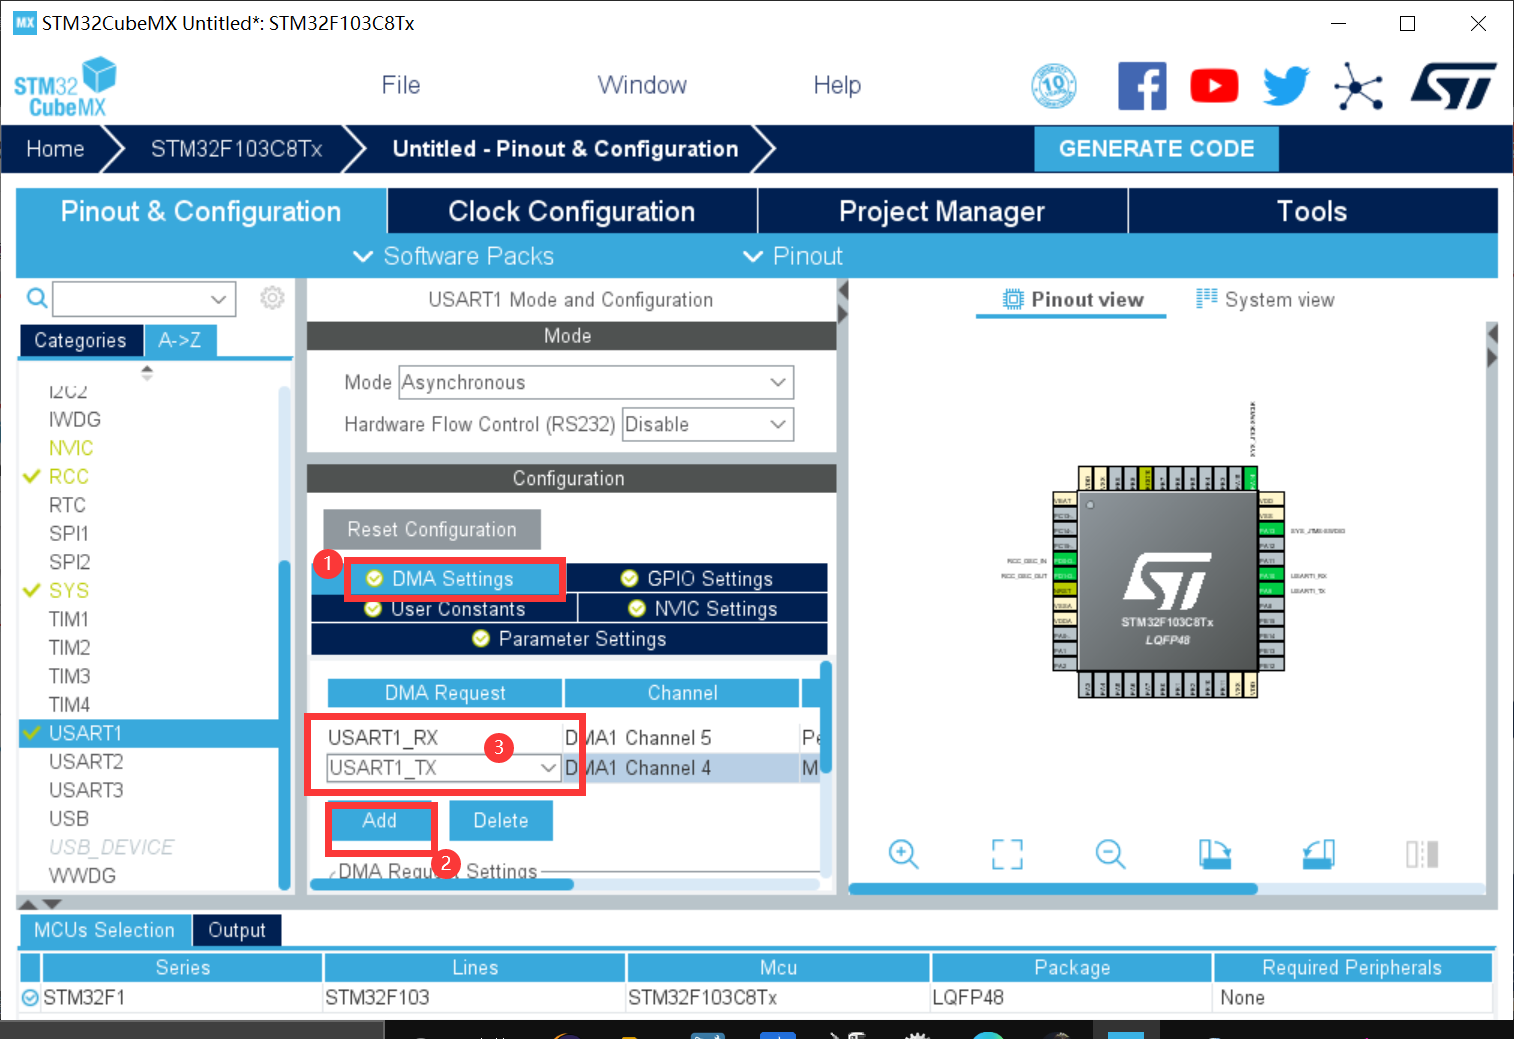The height and width of the screenshot is (1039, 1514).
Task: Add a new DMA request
Action: pos(379,820)
